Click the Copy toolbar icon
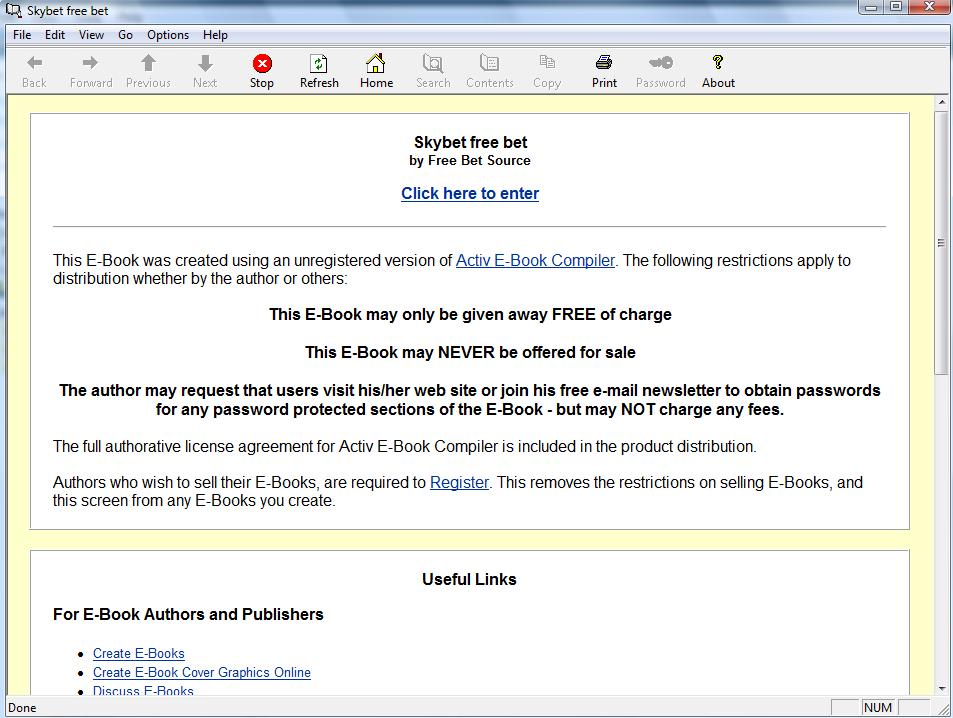The width and height of the screenshot is (953, 718). click(546, 61)
